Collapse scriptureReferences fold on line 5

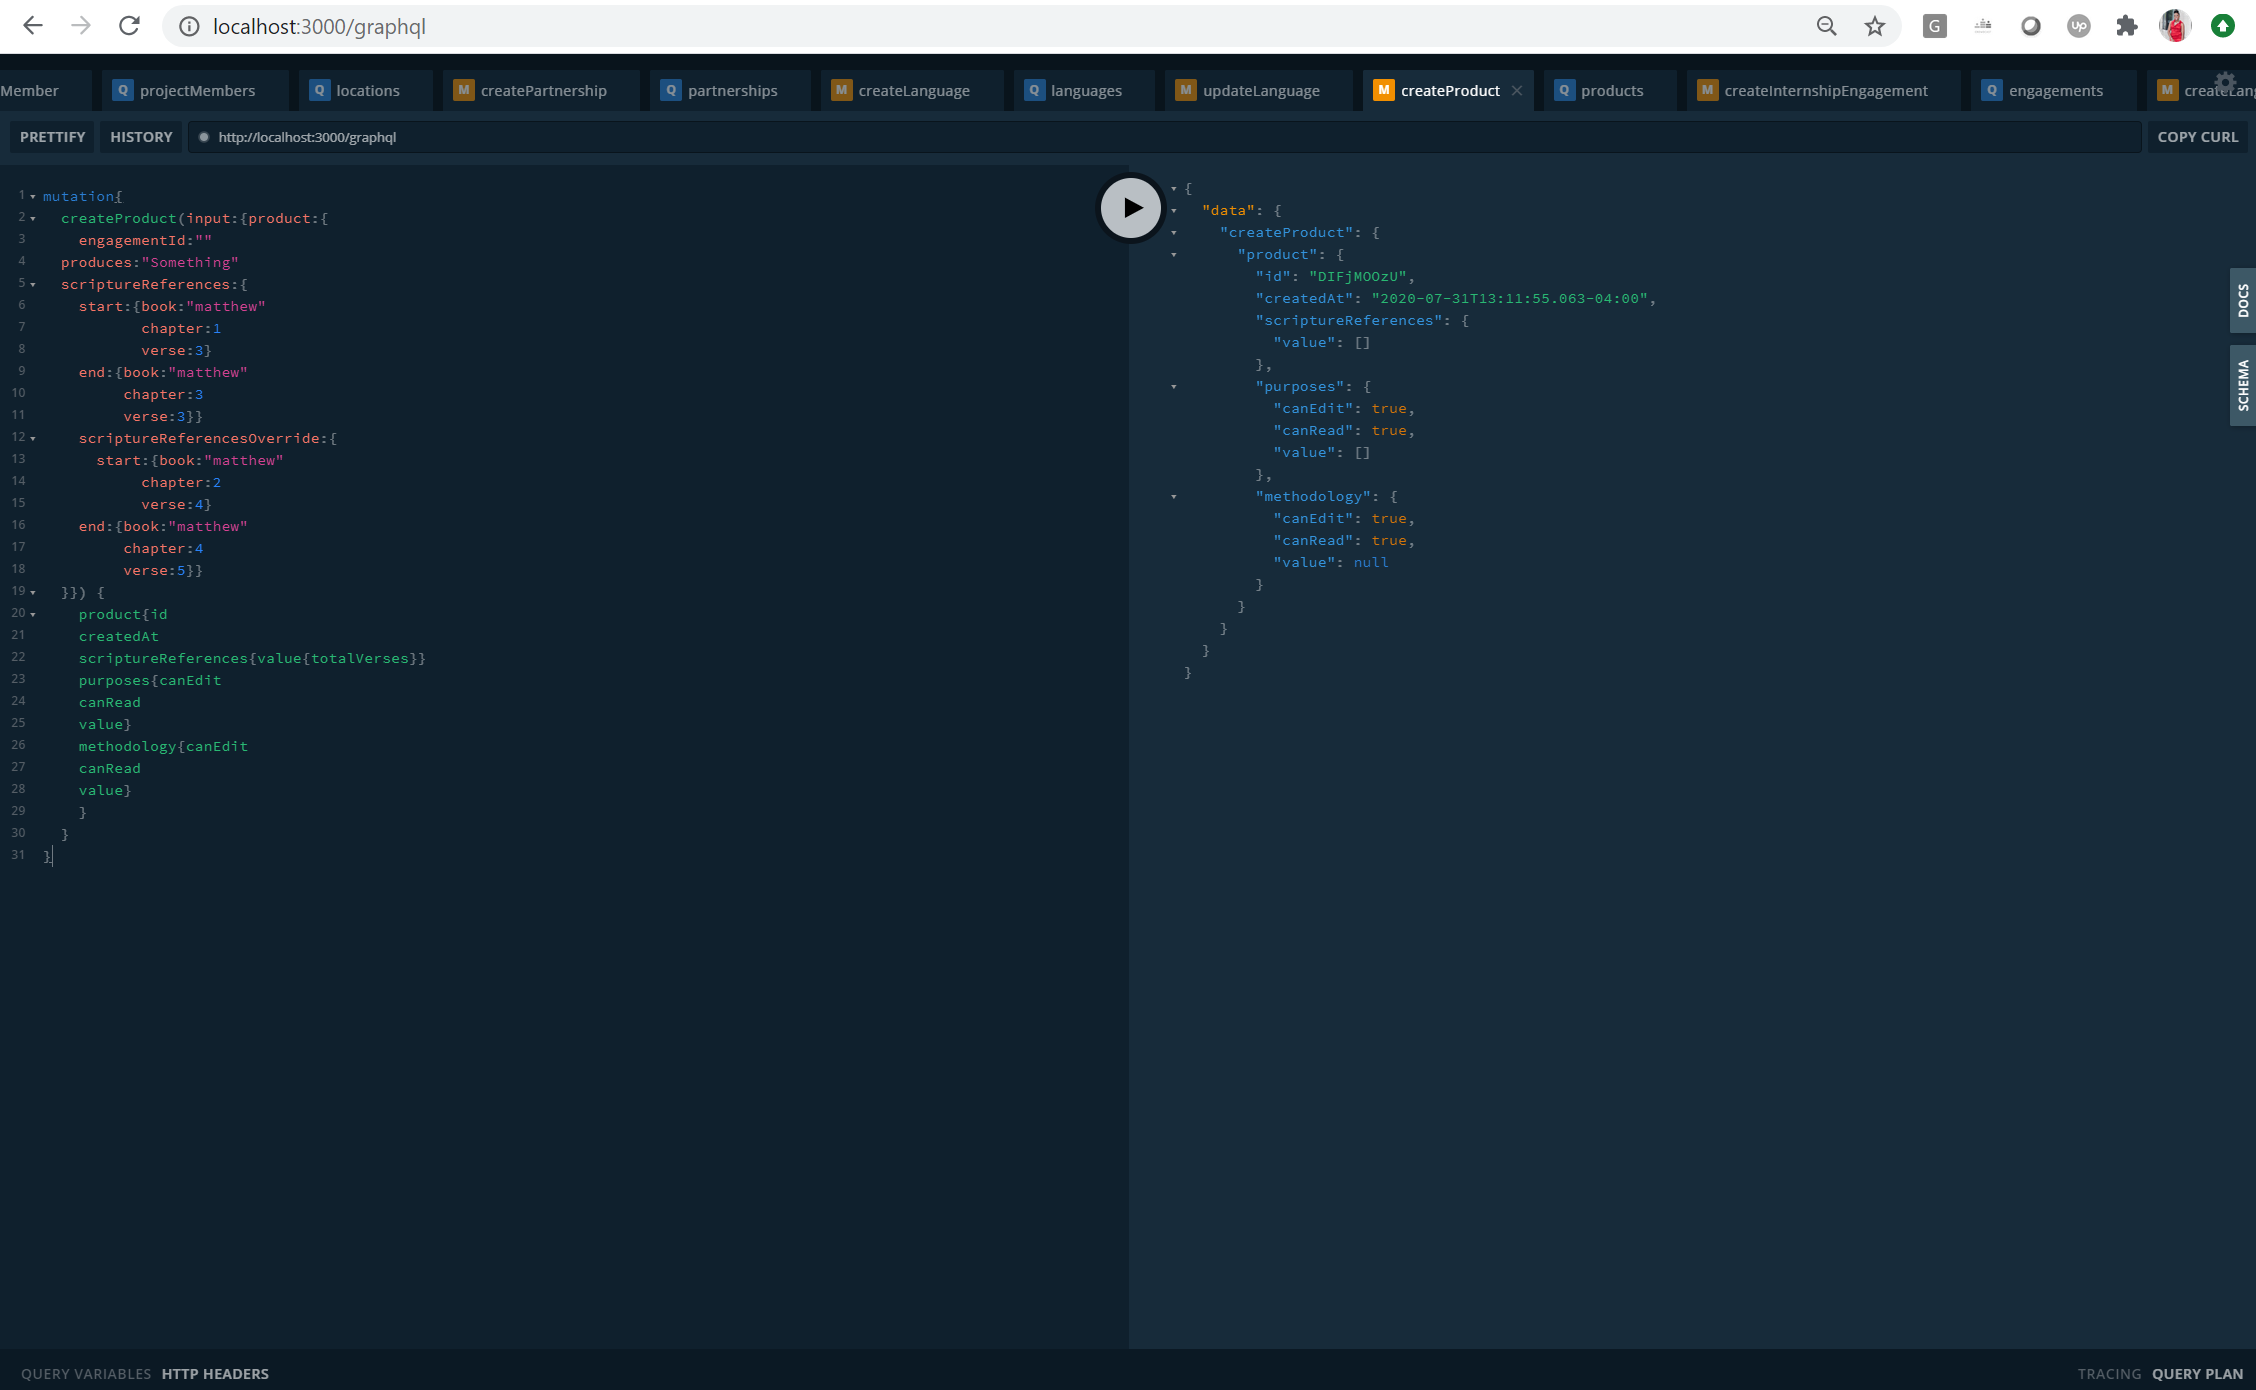click(33, 285)
